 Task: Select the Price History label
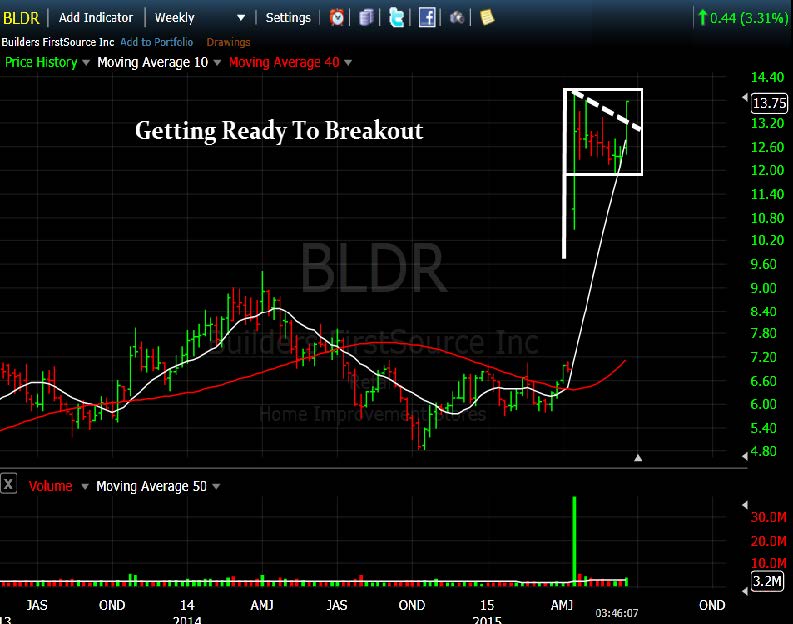41,62
